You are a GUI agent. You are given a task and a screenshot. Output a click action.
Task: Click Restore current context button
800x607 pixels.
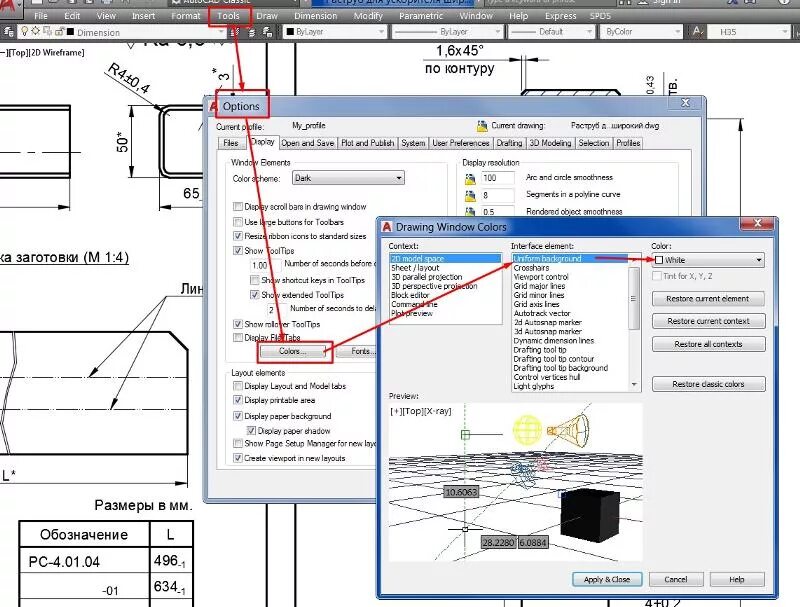click(x=708, y=321)
